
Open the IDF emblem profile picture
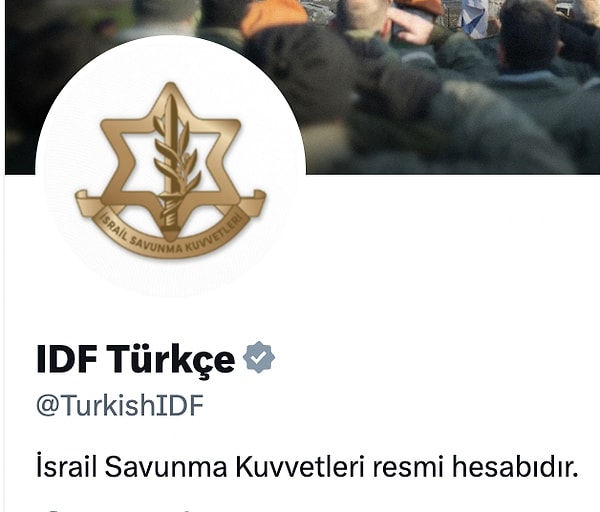(170, 168)
